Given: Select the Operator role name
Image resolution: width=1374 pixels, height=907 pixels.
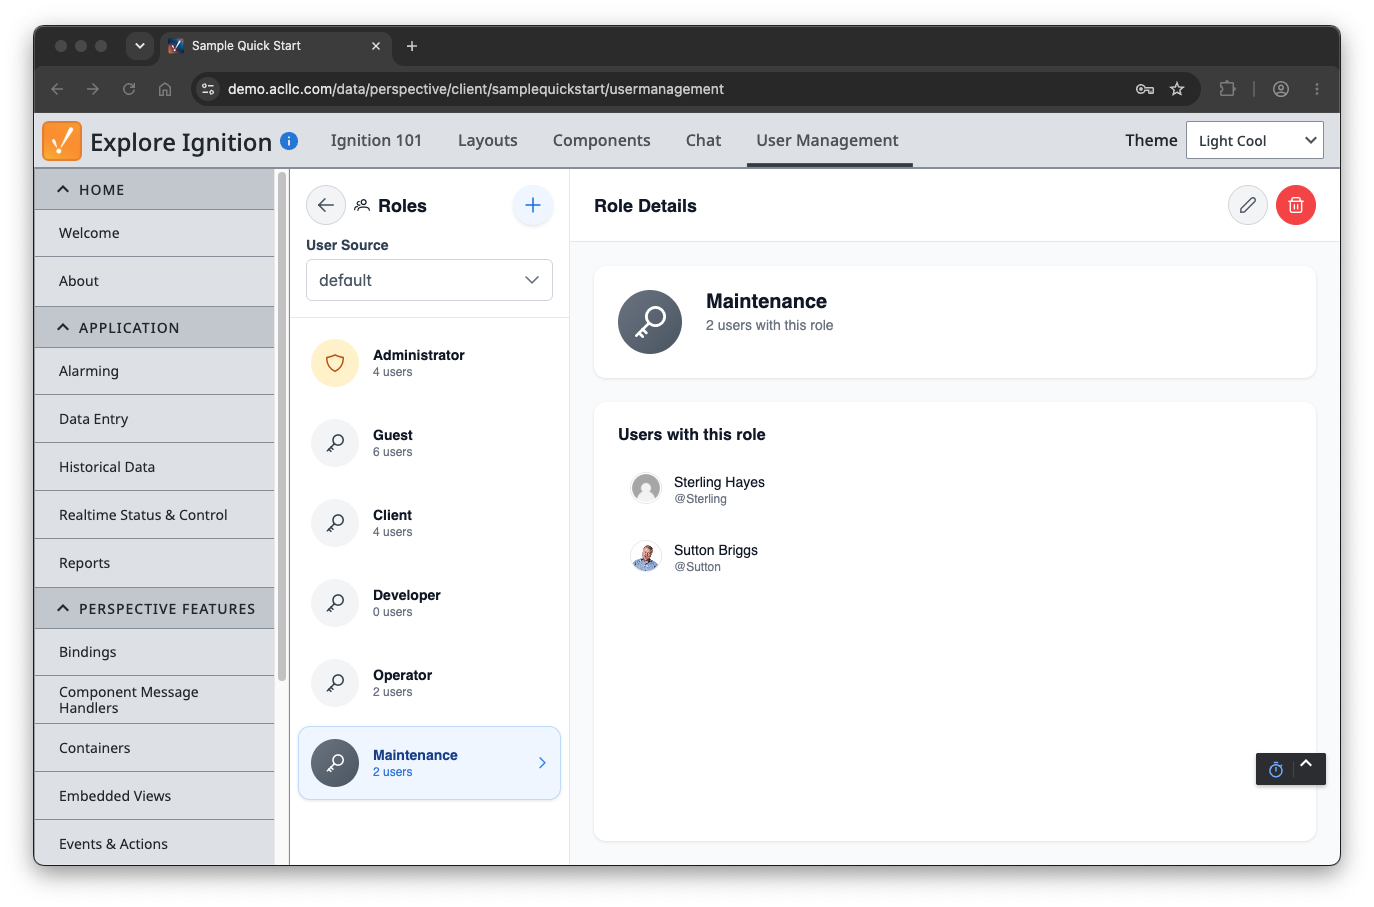Looking at the screenshot, I should point(402,675).
